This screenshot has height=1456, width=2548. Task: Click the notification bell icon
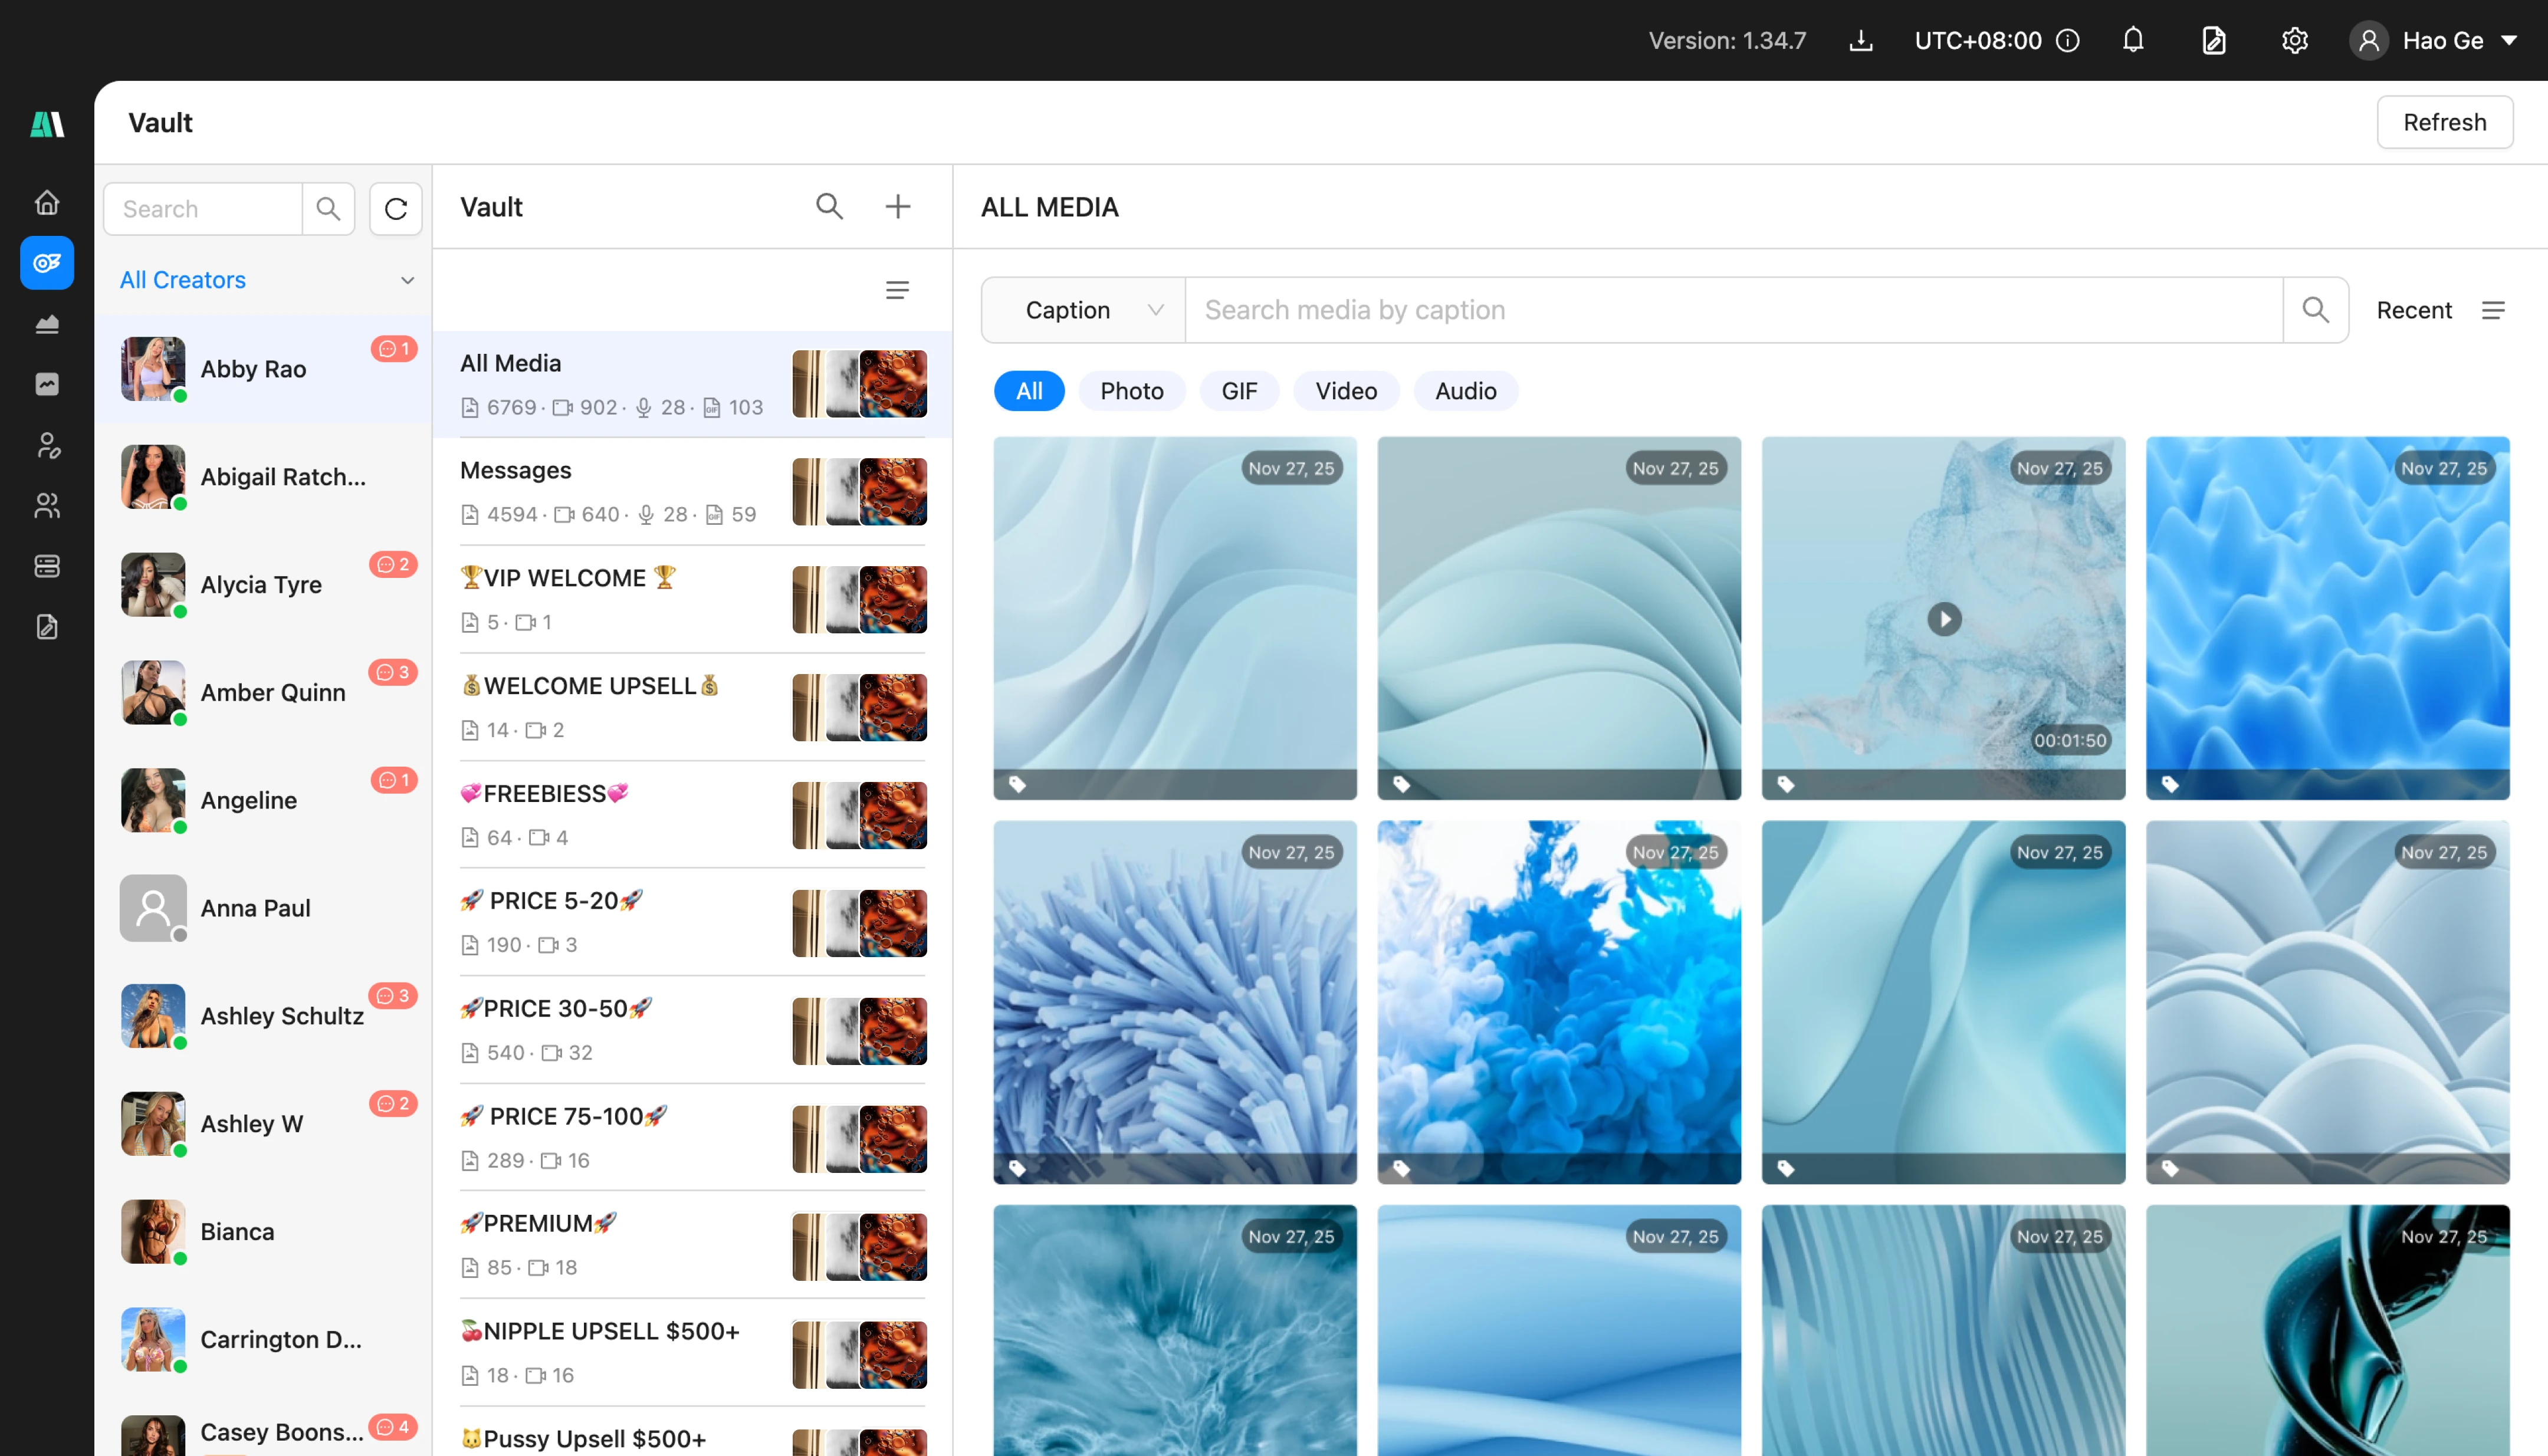coord(2133,40)
